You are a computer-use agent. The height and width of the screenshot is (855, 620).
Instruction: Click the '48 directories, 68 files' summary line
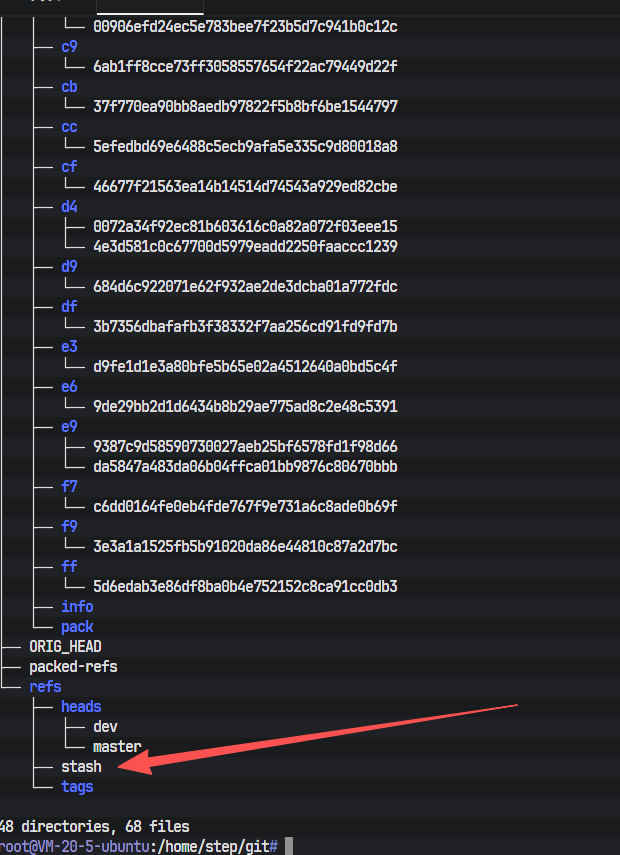point(94,827)
